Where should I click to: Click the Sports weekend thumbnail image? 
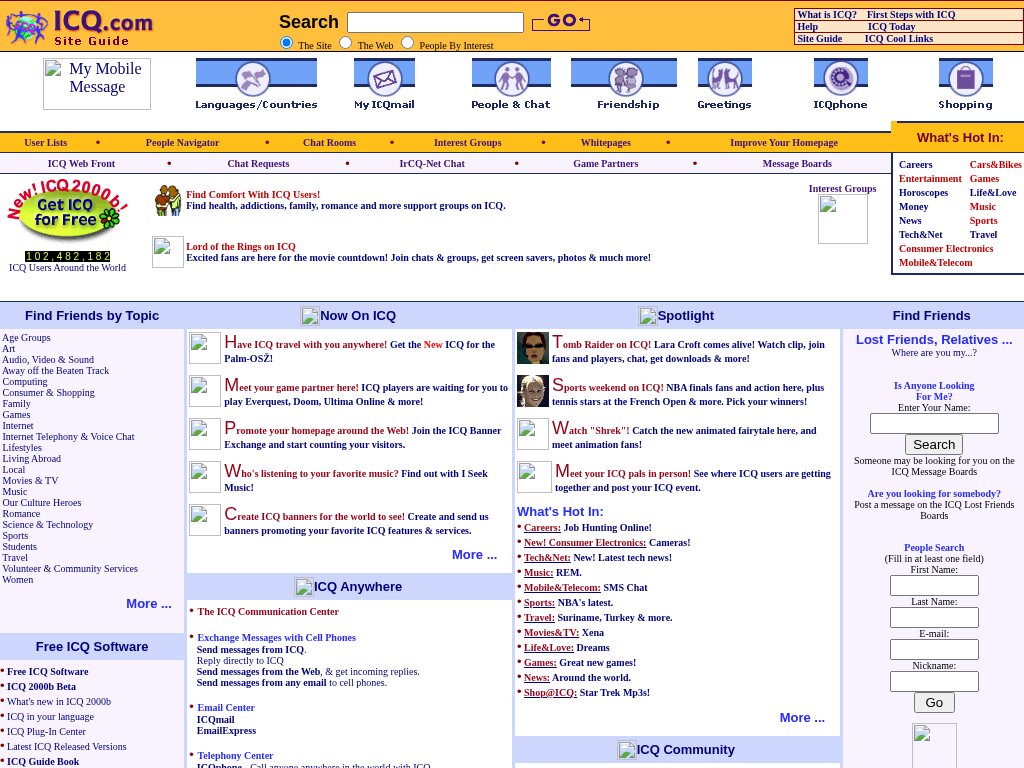click(533, 391)
